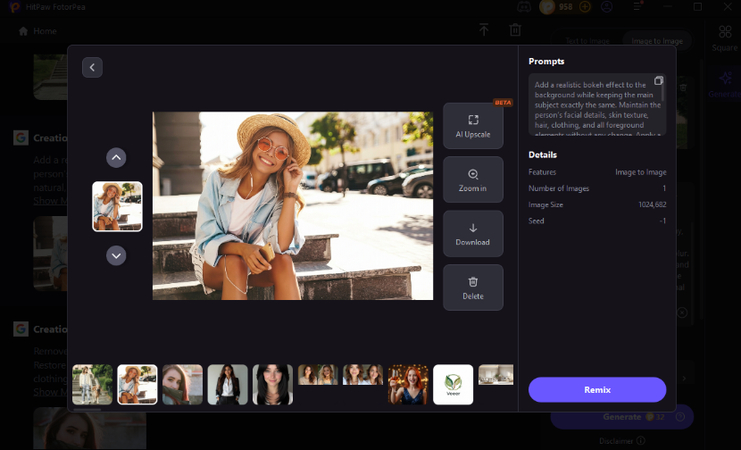The width and height of the screenshot is (741, 450).
Task: Open the first two-women comparison thumbnail
Action: 318,374
